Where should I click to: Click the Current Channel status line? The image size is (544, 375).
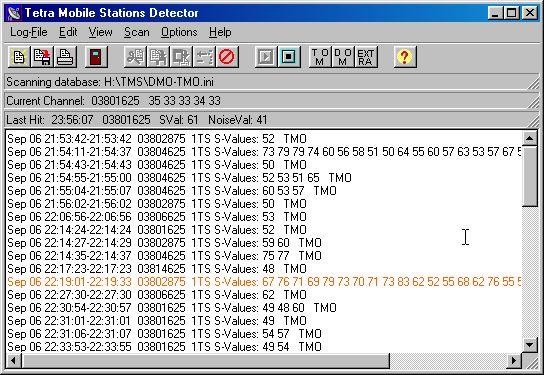272,101
